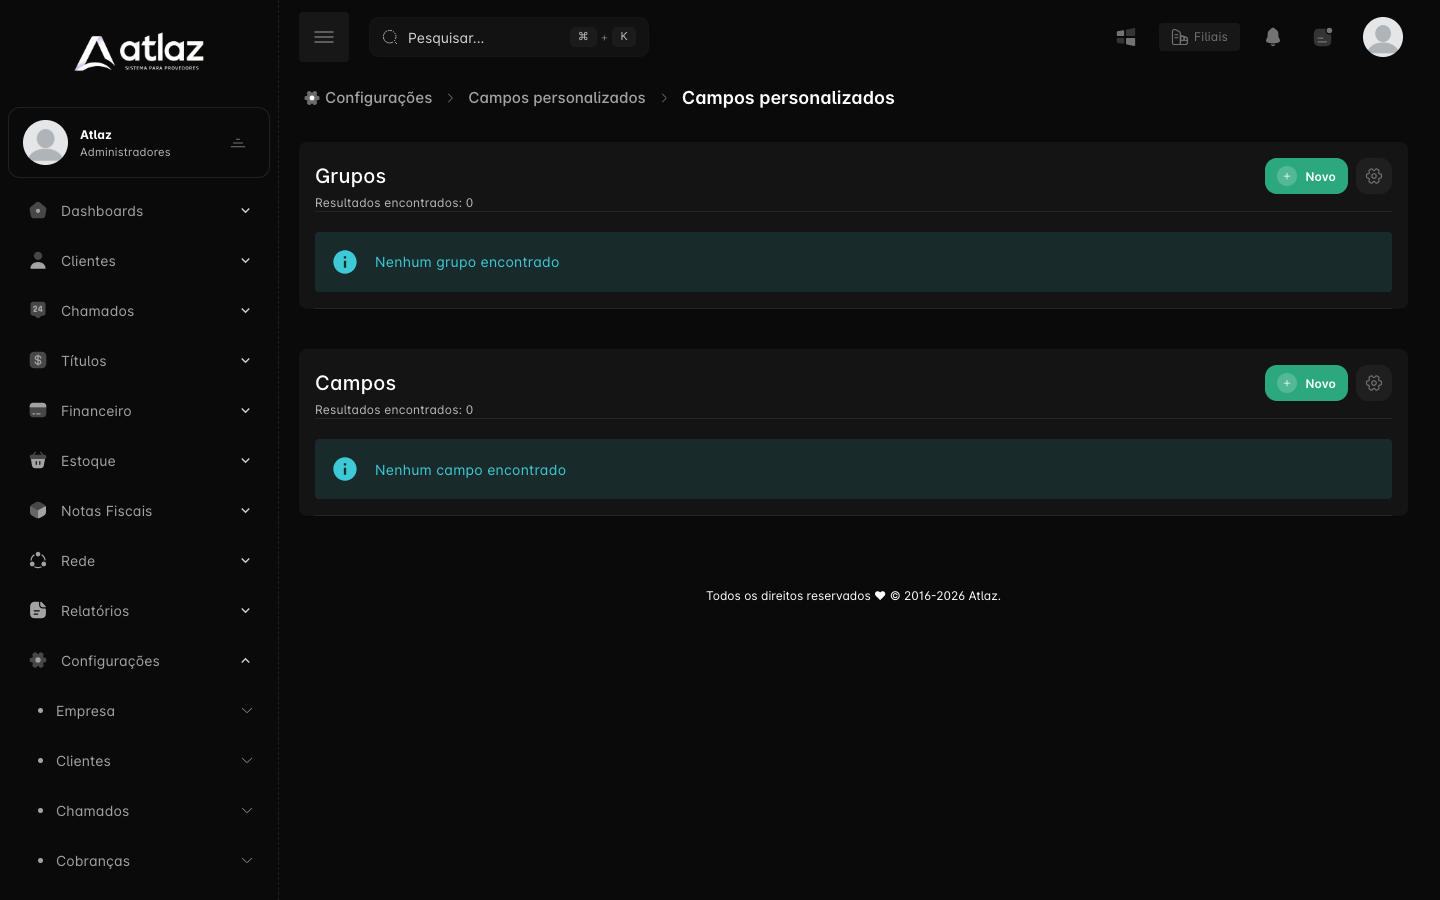This screenshot has height=900, width=1440.
Task: Select the Clientes submenu under Configurações
Action: pyautogui.click(x=139, y=761)
